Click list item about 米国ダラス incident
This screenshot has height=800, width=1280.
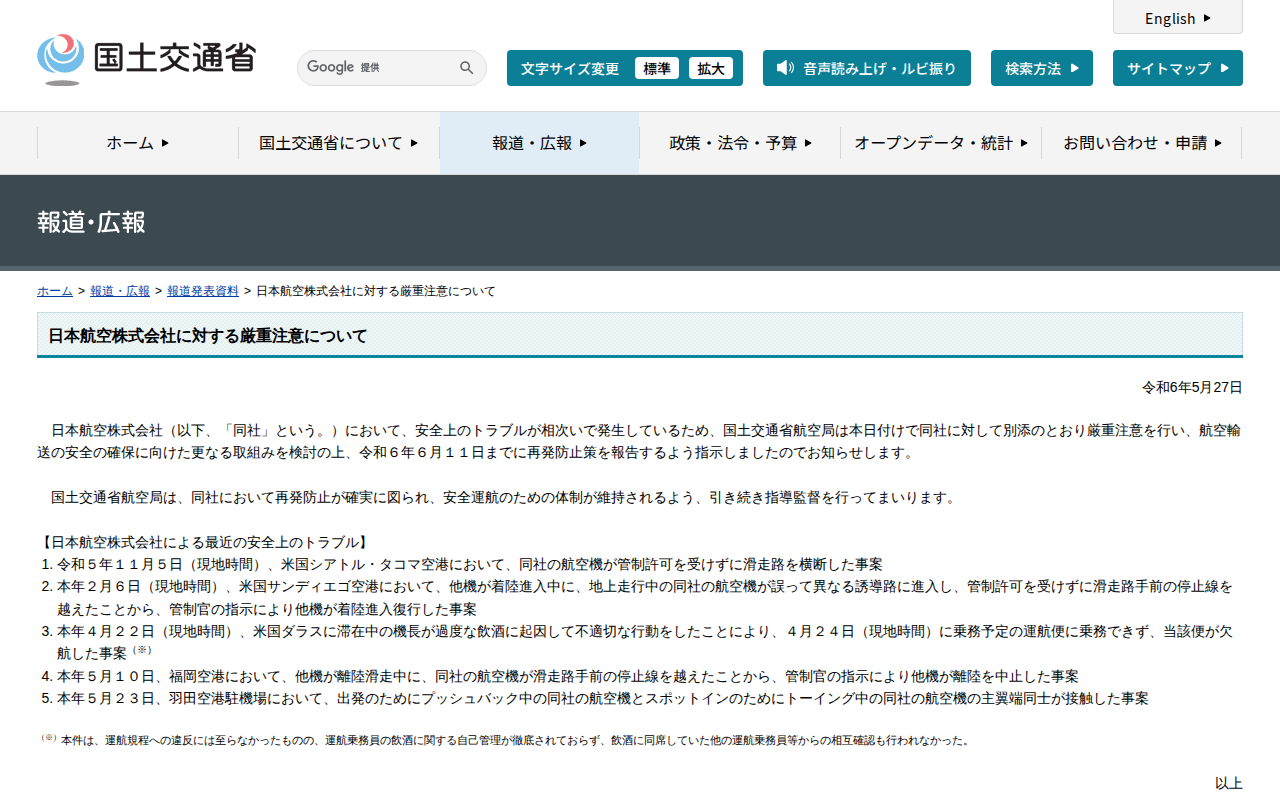click(645, 642)
